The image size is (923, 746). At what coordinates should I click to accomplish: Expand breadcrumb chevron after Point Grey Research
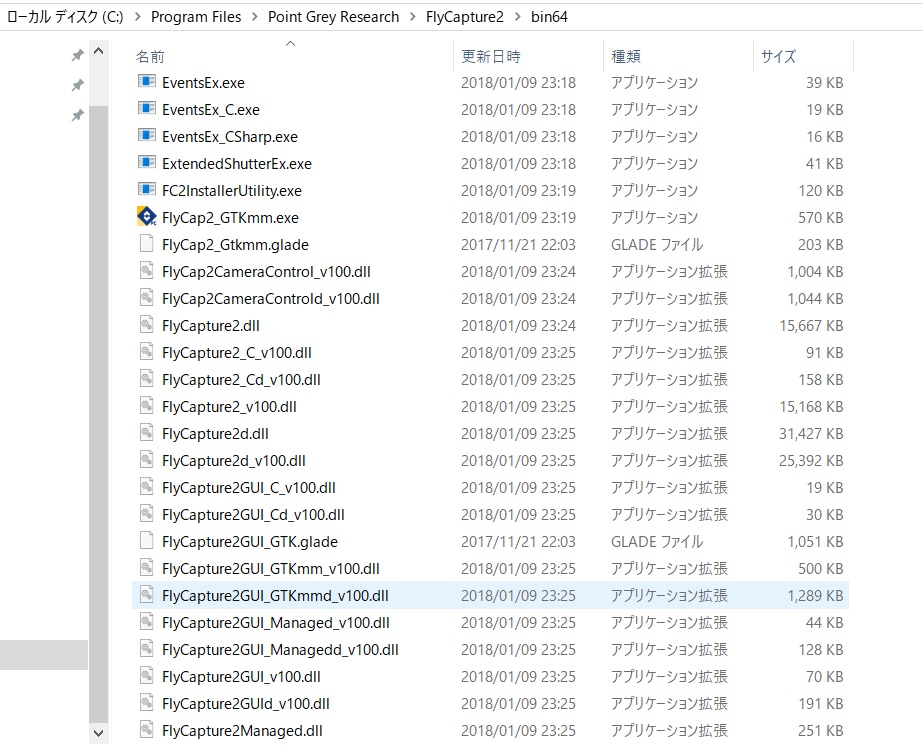pyautogui.click(x=412, y=16)
